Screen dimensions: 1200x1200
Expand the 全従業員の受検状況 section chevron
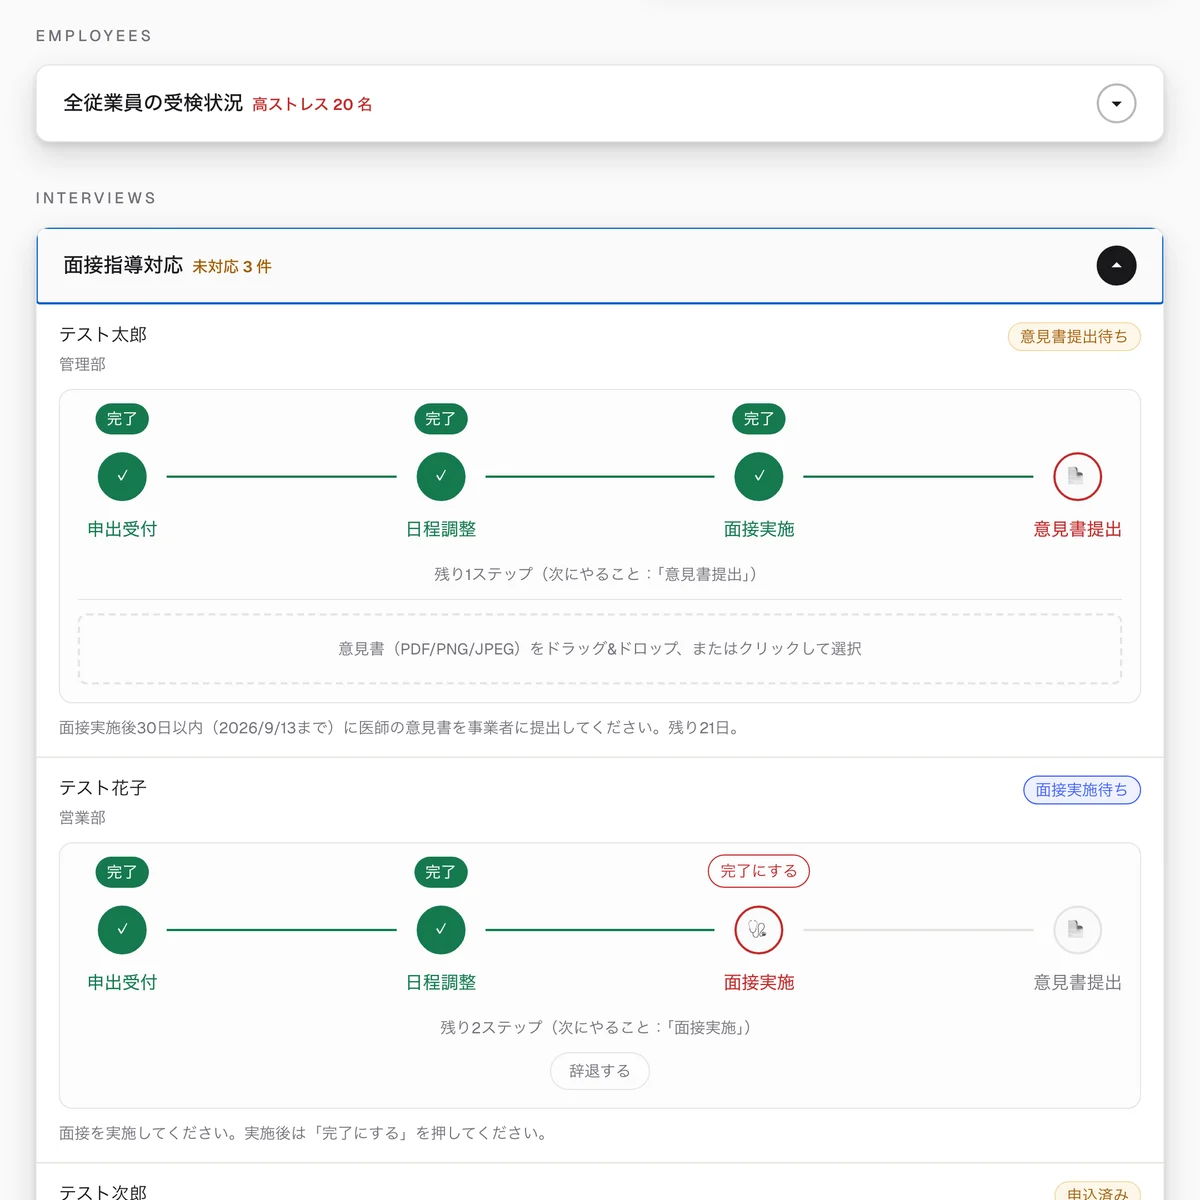coord(1116,103)
